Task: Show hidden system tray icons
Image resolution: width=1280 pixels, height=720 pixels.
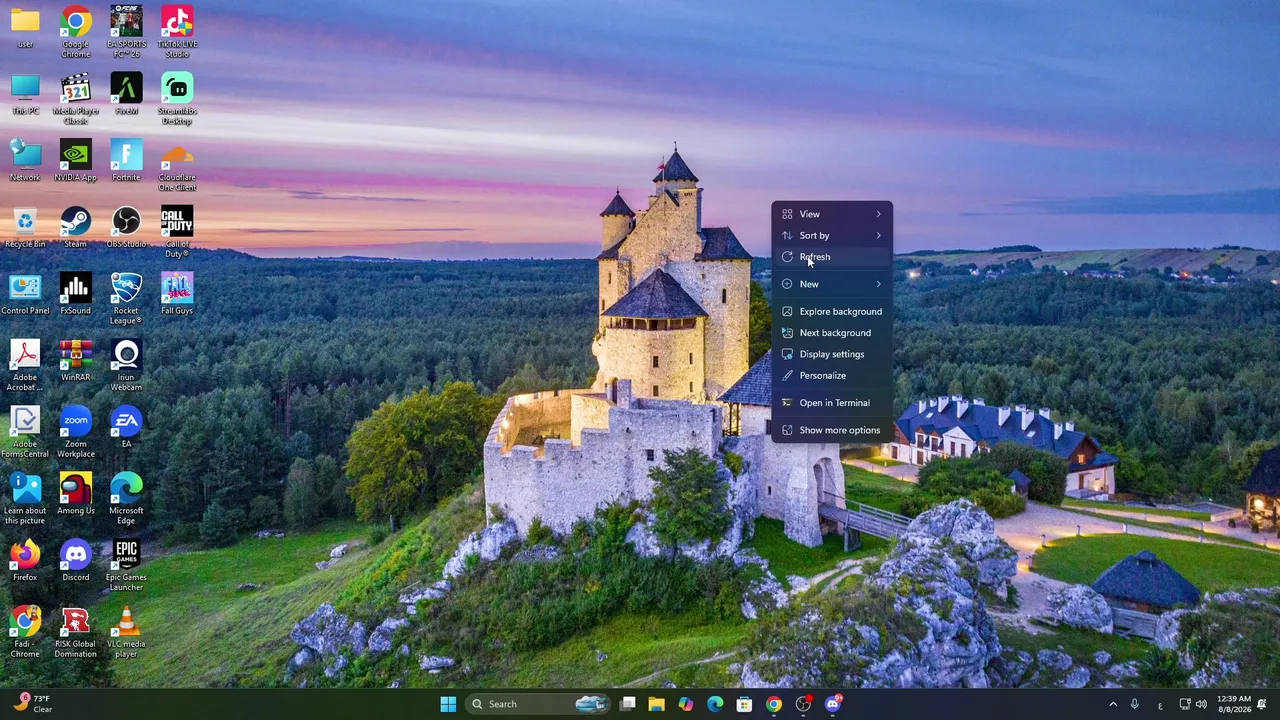Action: (x=1113, y=704)
